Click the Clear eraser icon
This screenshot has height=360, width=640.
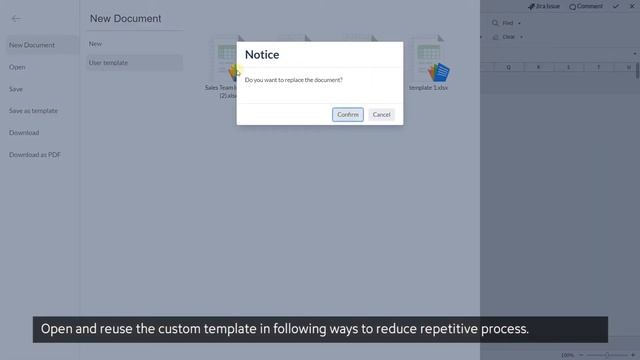tap(496, 37)
